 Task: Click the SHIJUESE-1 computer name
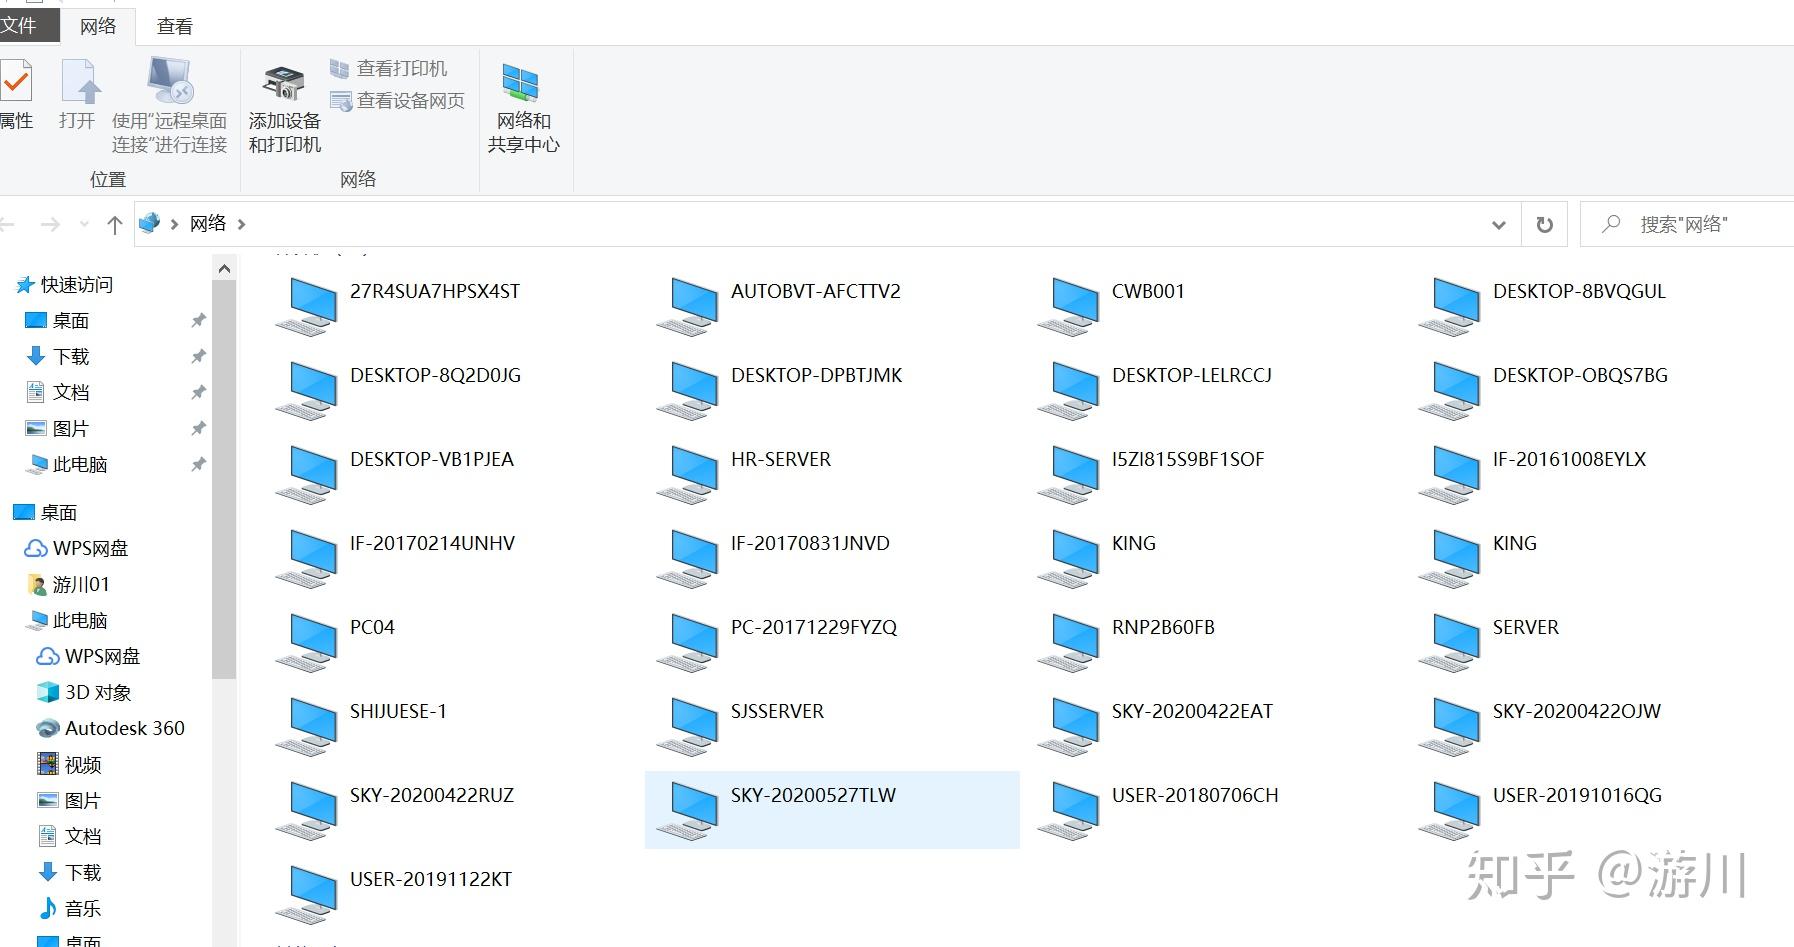click(x=398, y=712)
